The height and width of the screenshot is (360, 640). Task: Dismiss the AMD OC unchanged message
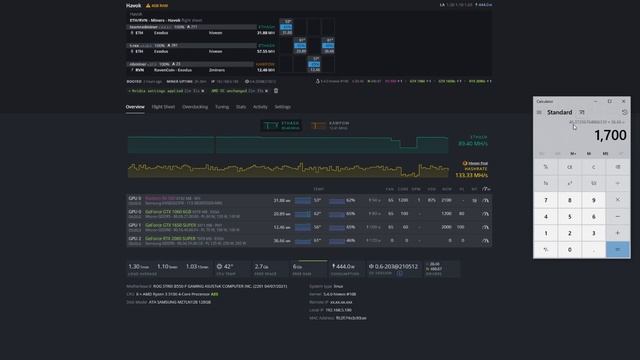click(267, 91)
